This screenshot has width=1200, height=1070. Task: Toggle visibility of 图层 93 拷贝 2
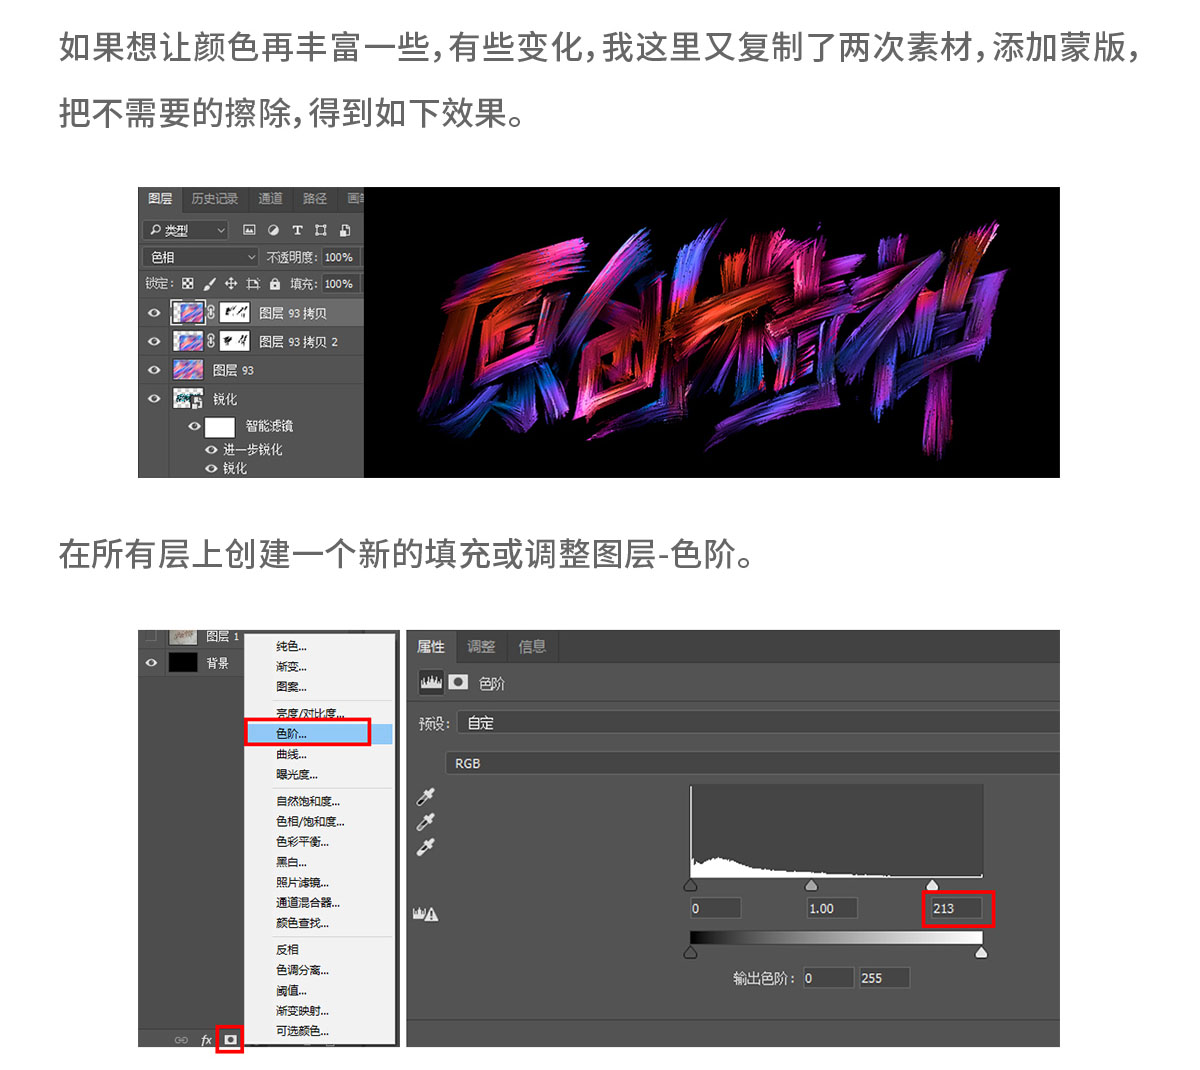click(154, 341)
